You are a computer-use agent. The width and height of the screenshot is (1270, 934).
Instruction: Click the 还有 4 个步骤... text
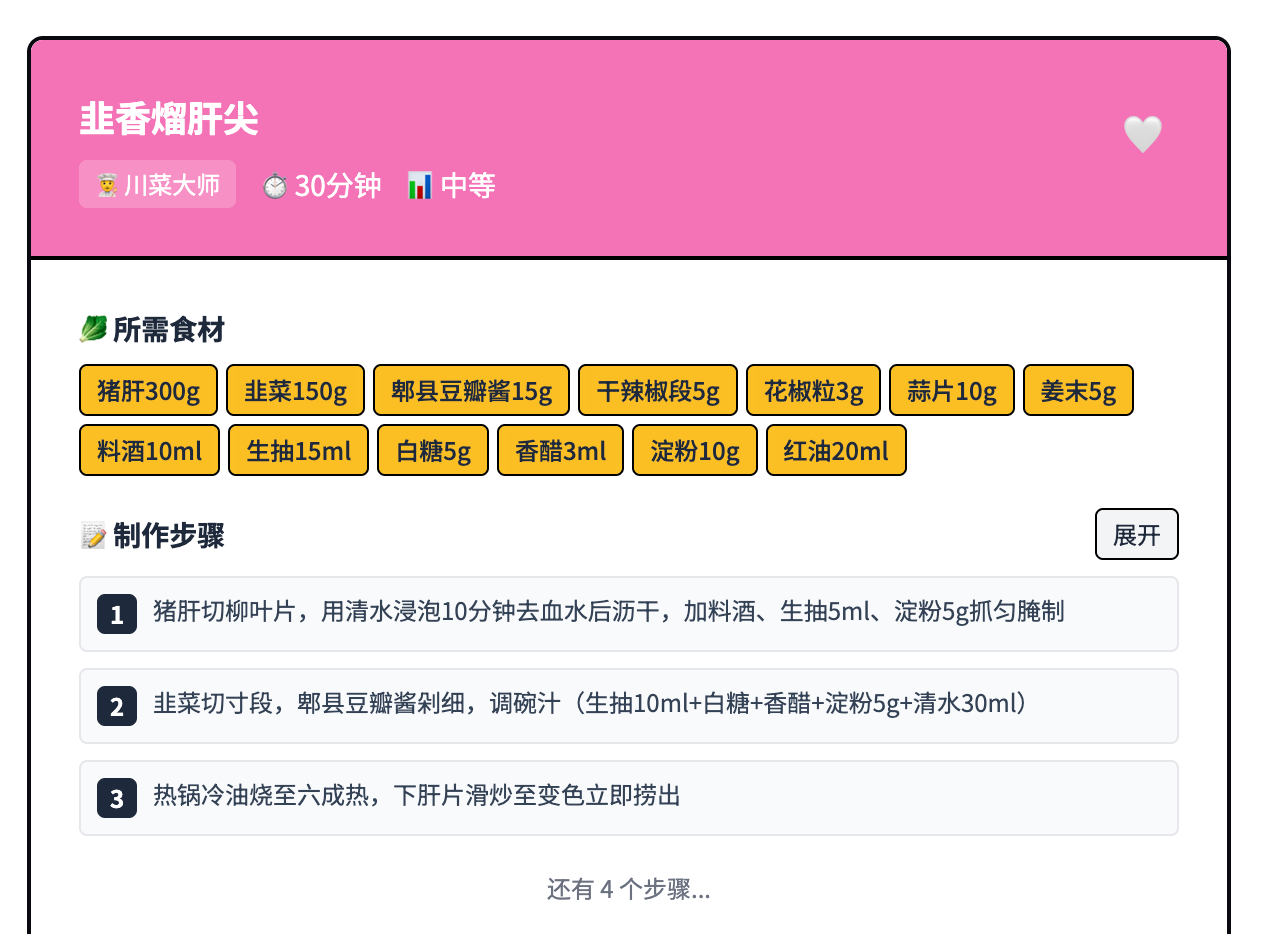coord(629,889)
